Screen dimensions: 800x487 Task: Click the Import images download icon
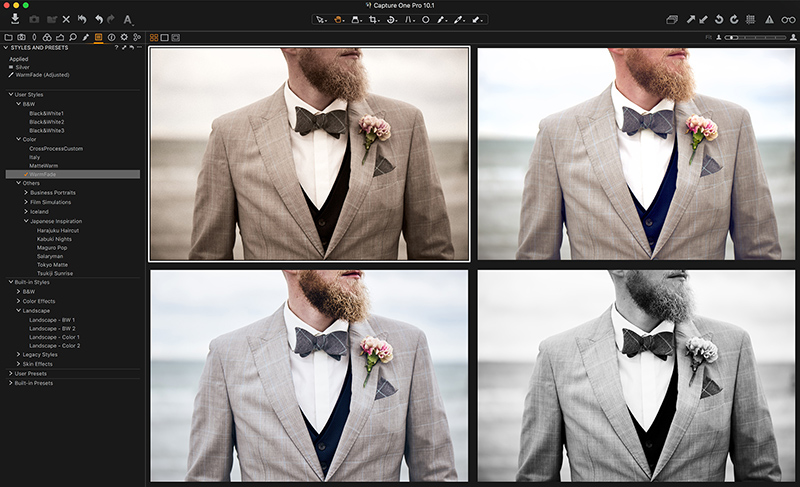[x=15, y=19]
